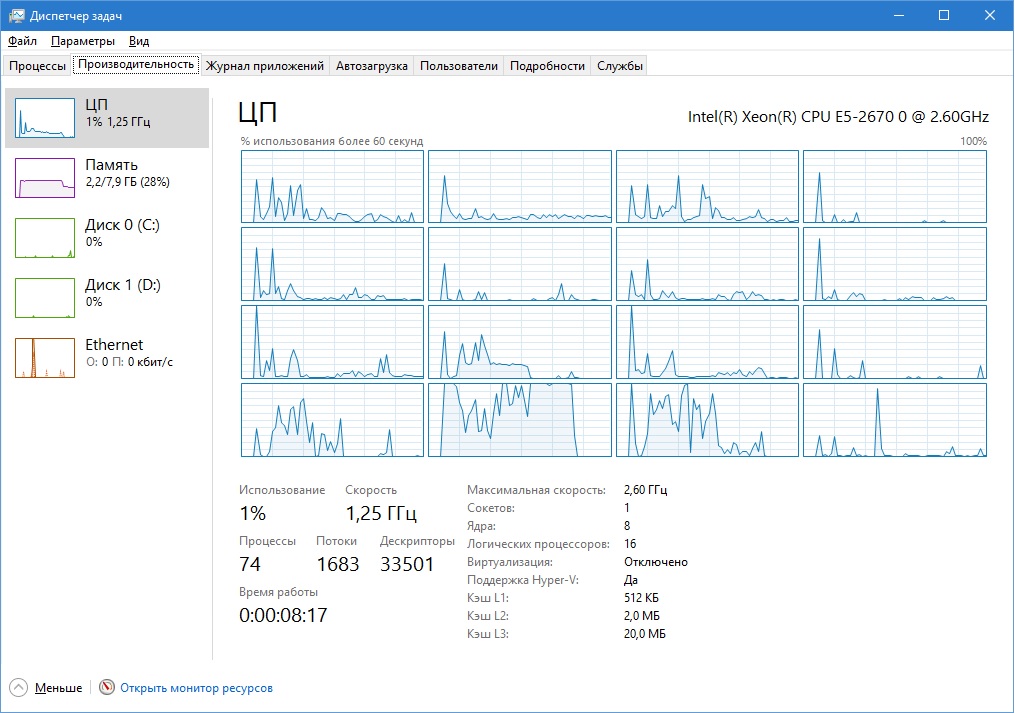Viewport: 1015px width, 713px height.
Task: Open the Подробности tab
Action: (547, 65)
